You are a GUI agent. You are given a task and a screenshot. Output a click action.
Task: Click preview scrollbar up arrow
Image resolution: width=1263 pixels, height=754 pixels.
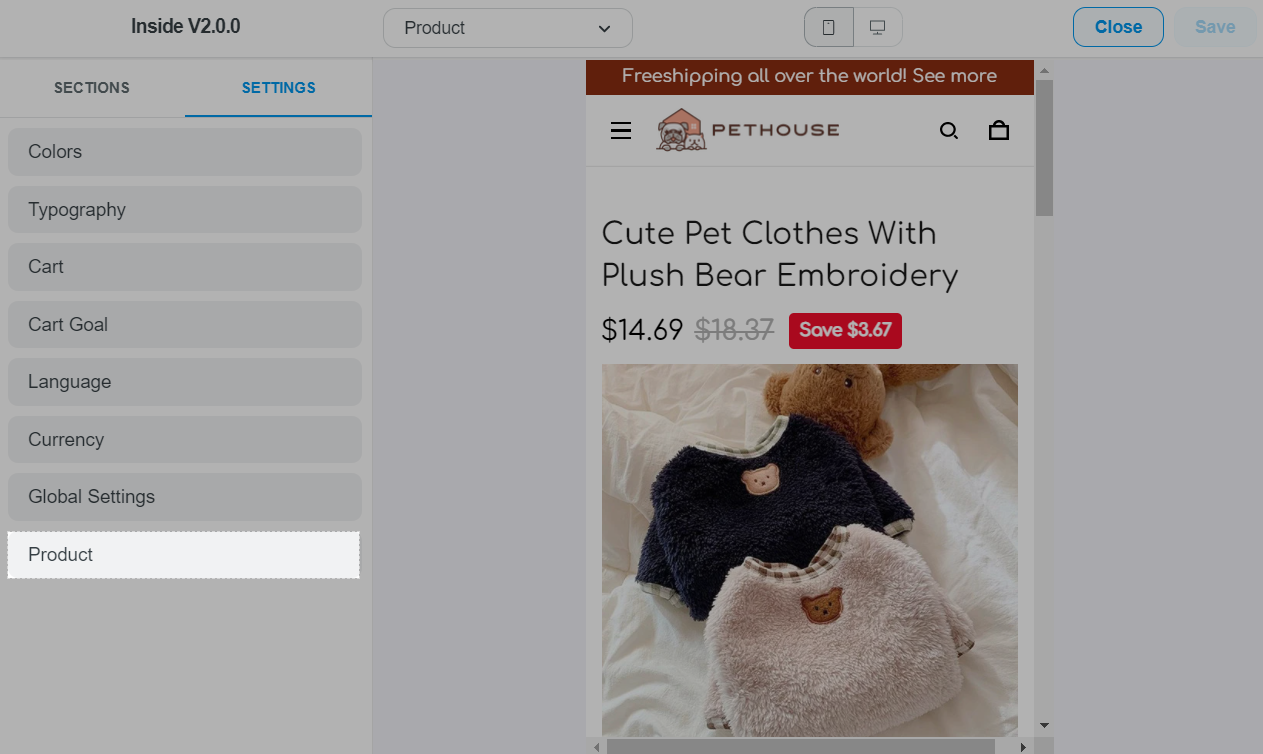(1044, 70)
